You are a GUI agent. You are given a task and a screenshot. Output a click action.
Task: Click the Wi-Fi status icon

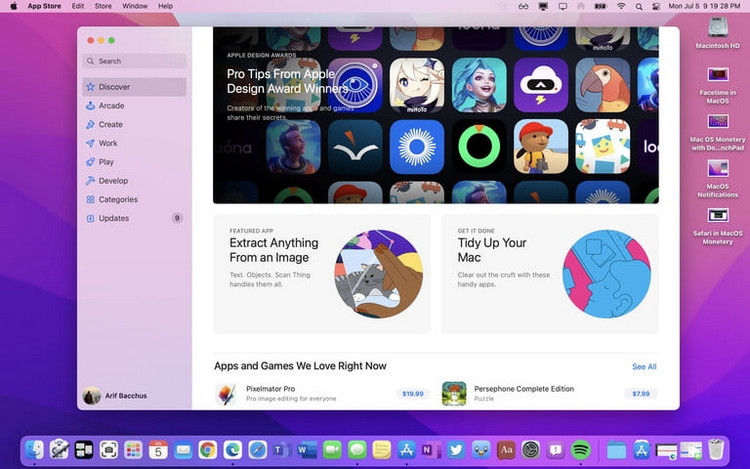coord(621,6)
